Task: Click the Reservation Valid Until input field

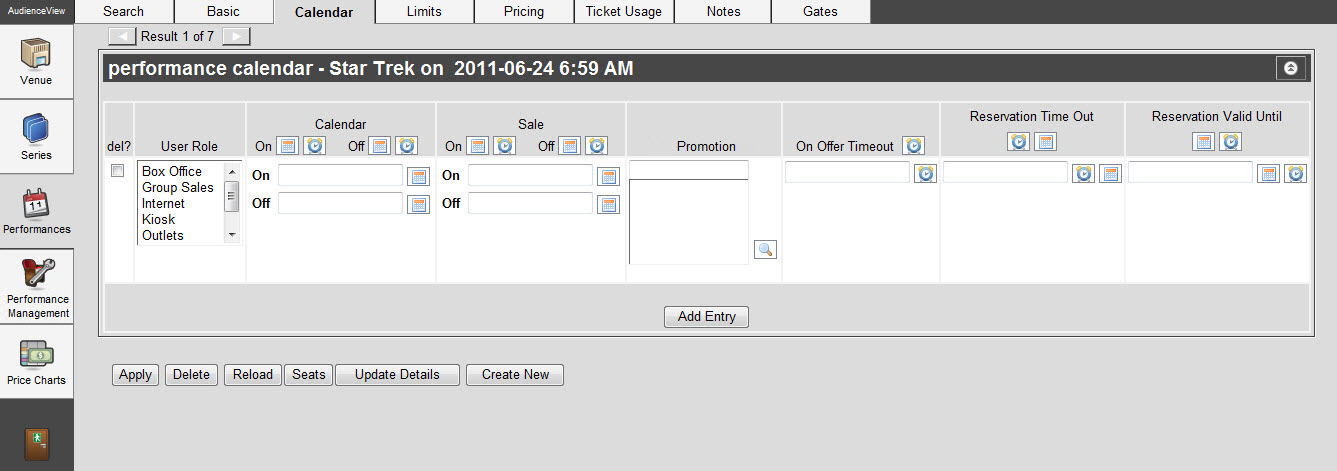Action: click(1191, 172)
